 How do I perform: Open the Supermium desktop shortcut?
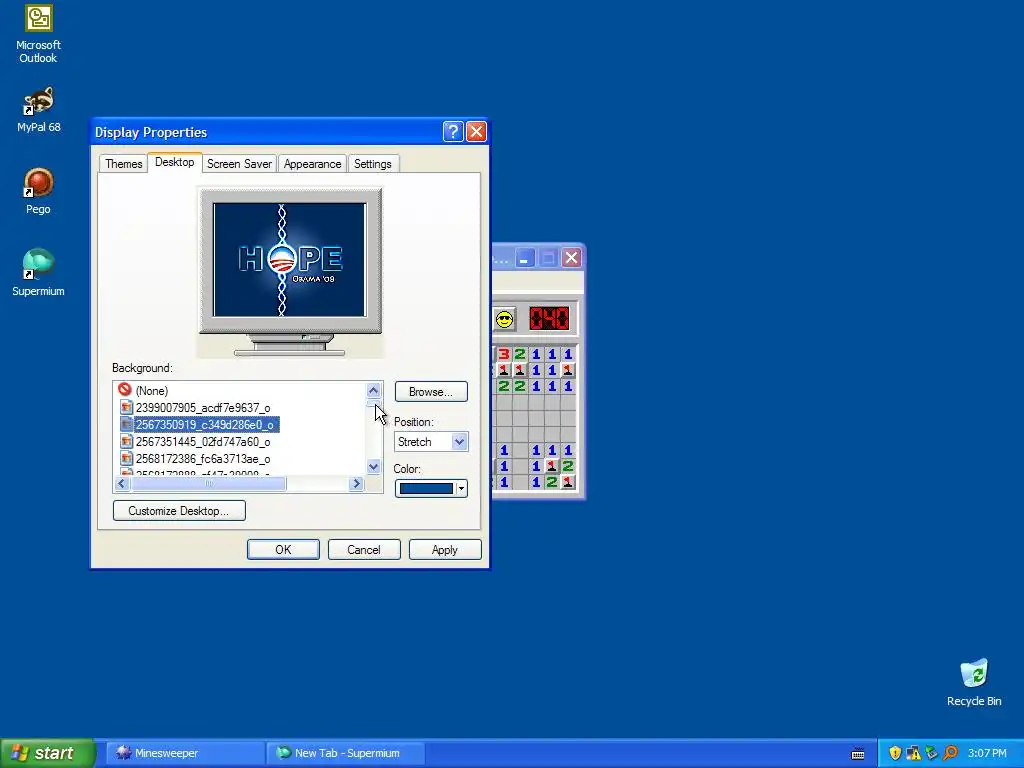click(39, 273)
